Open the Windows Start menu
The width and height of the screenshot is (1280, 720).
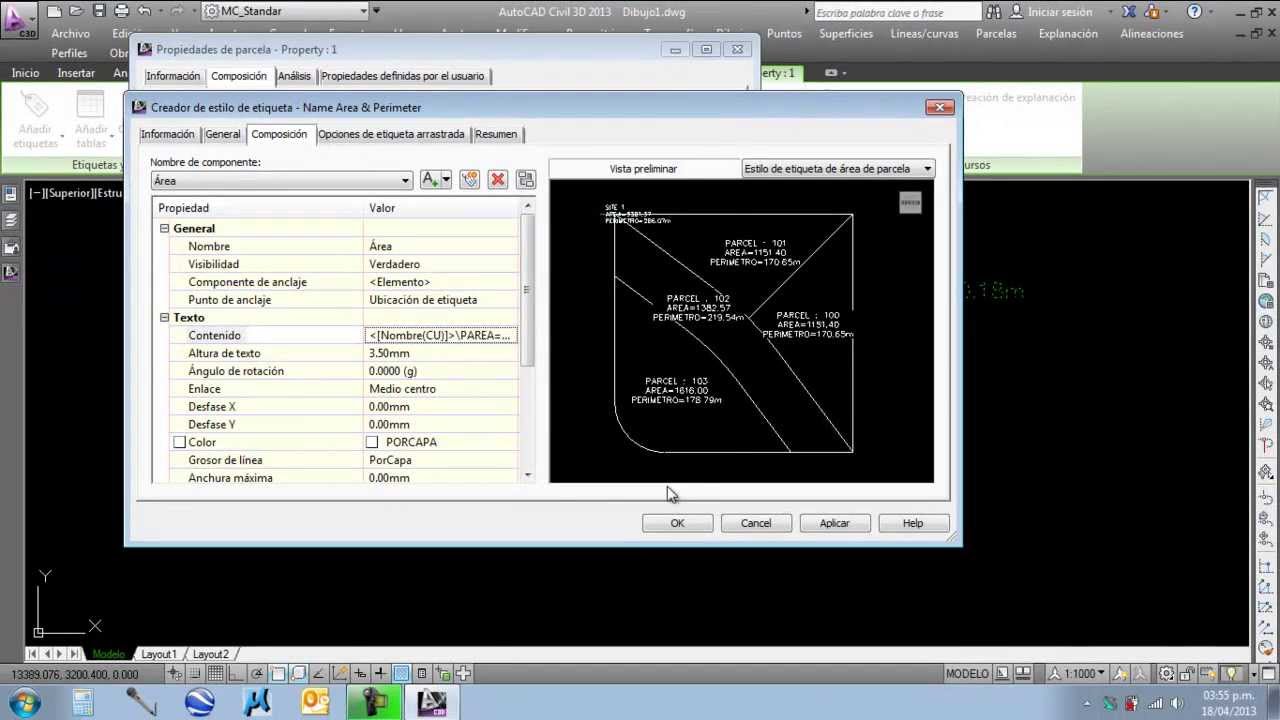point(24,703)
